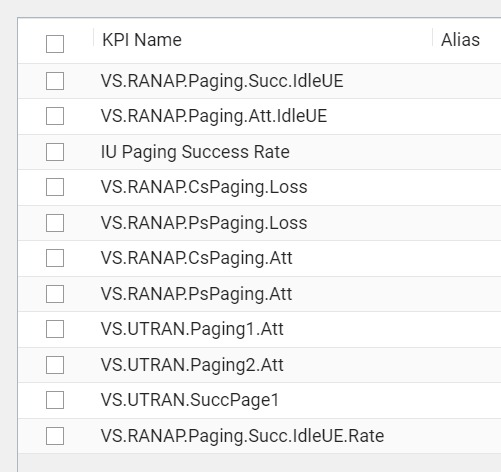Image resolution: width=501 pixels, height=472 pixels.
Task: Mark the VS.RANAP.CsPaging.Att checkbox
Action: coord(55,258)
